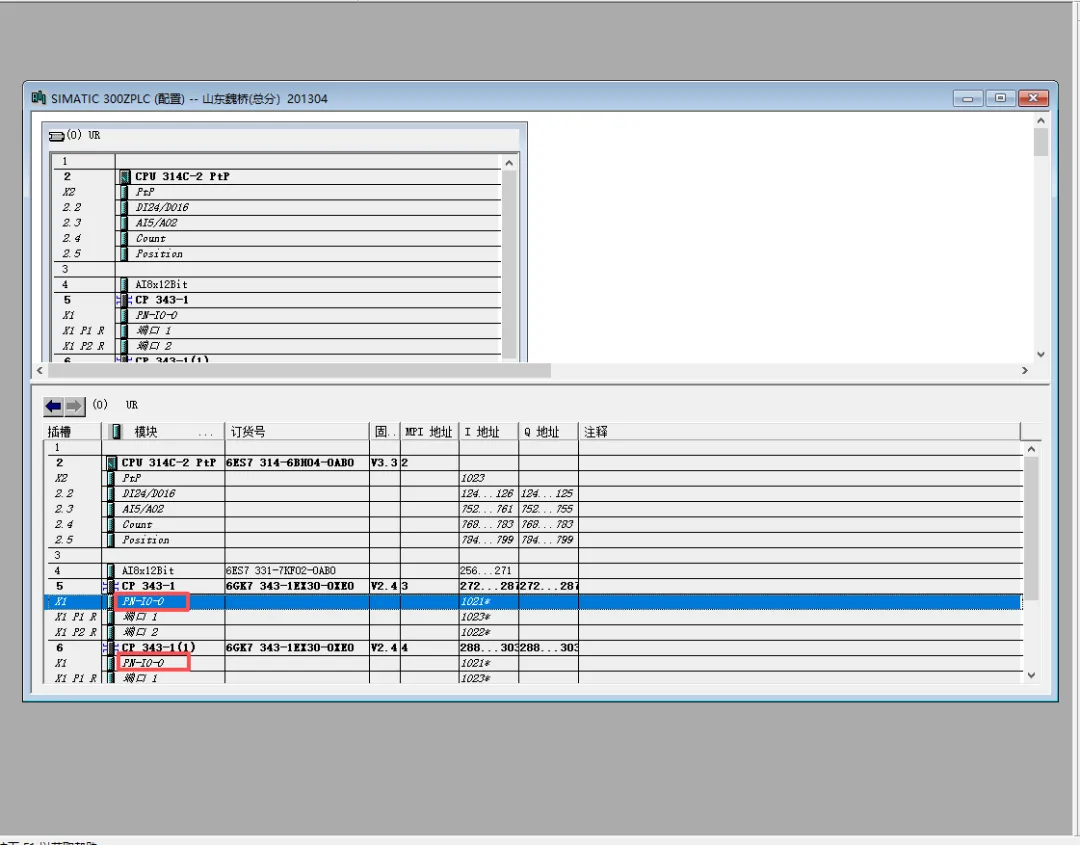This screenshot has height=845, width=1080.
Task: Click slot number 4 in the detail table
Action: 57,570
